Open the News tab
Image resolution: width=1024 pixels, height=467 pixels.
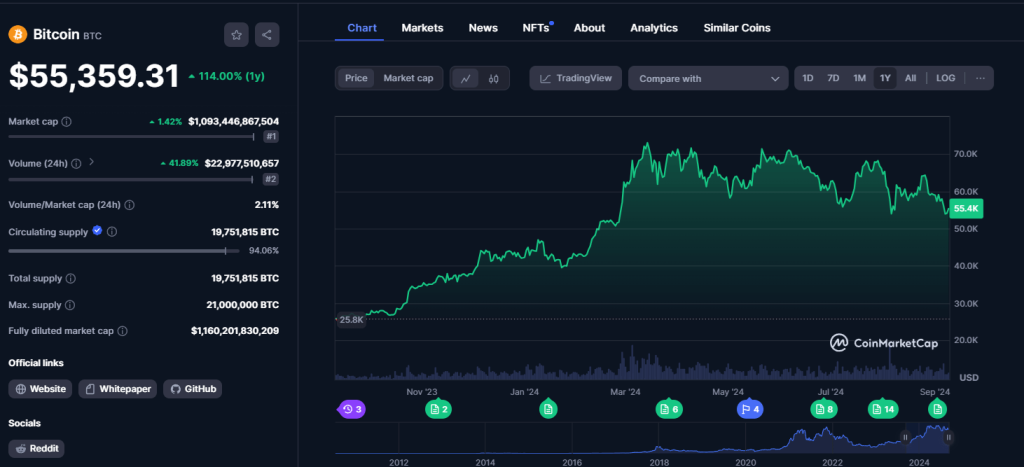pyautogui.click(x=483, y=28)
